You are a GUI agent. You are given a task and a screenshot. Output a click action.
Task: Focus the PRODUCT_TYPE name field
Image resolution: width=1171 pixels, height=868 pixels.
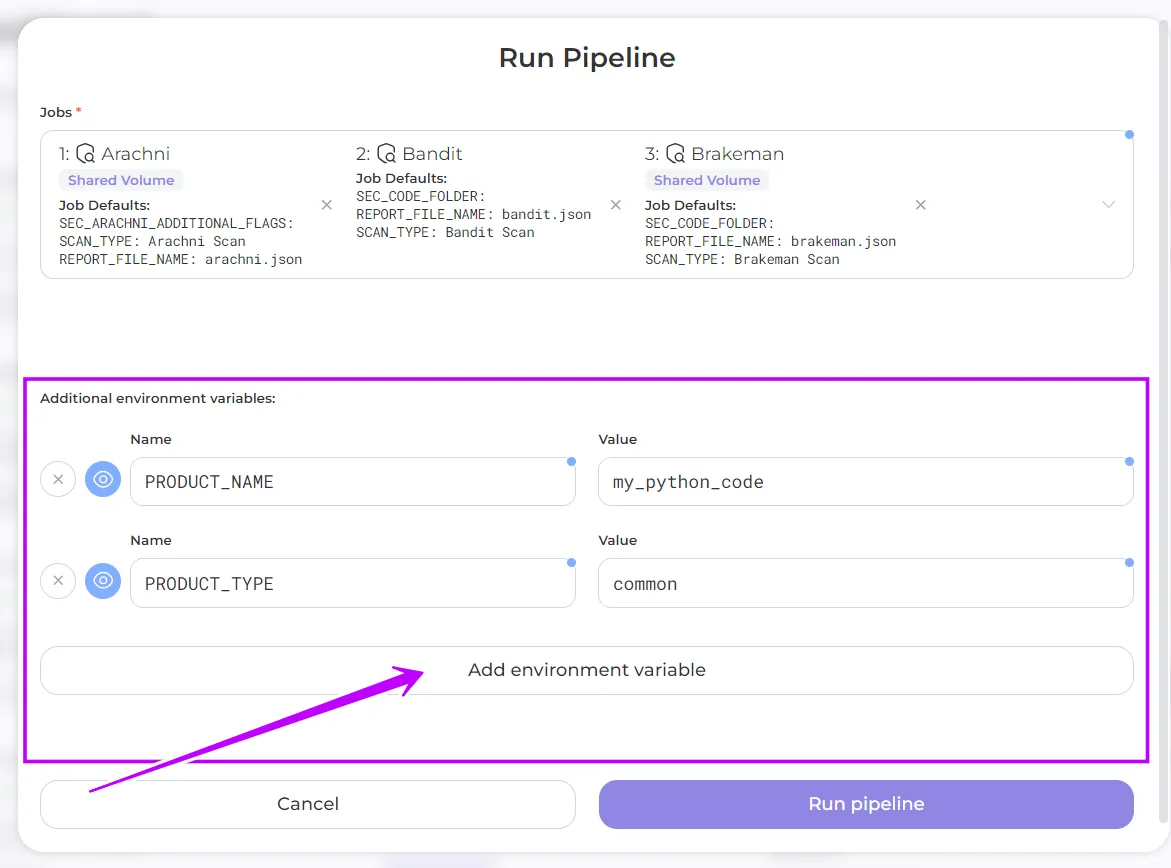pos(352,583)
